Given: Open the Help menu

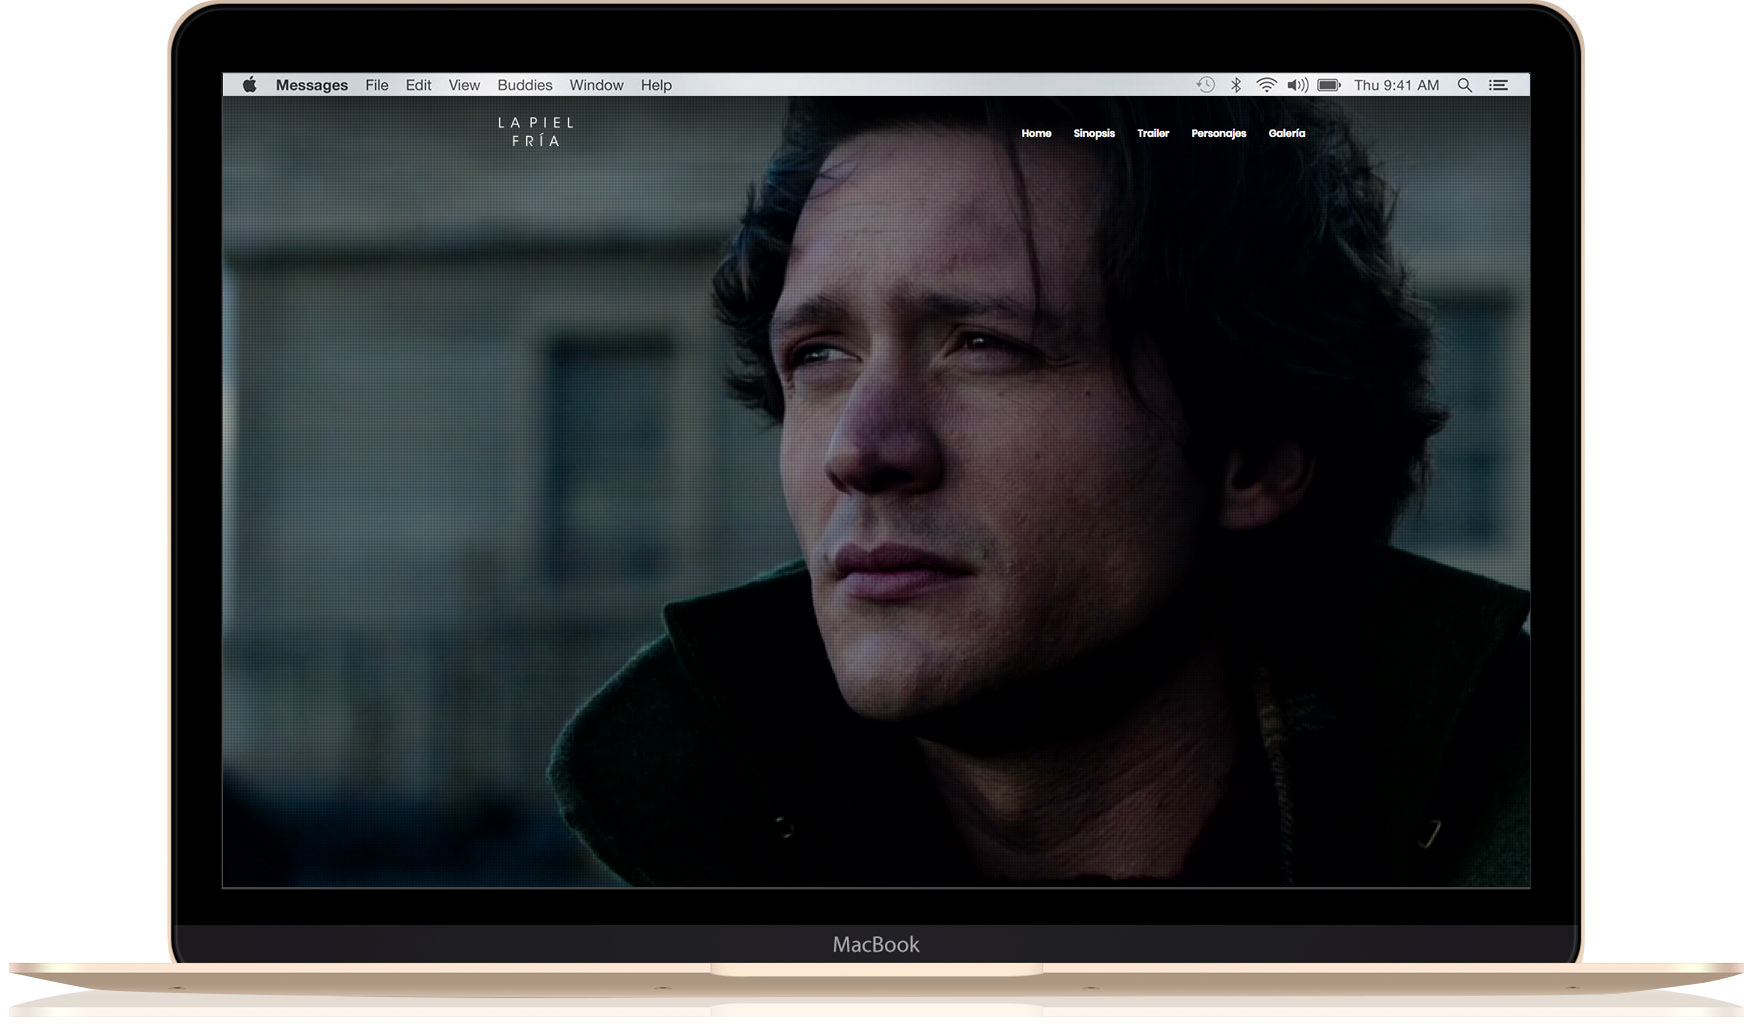Looking at the screenshot, I should click(x=656, y=85).
